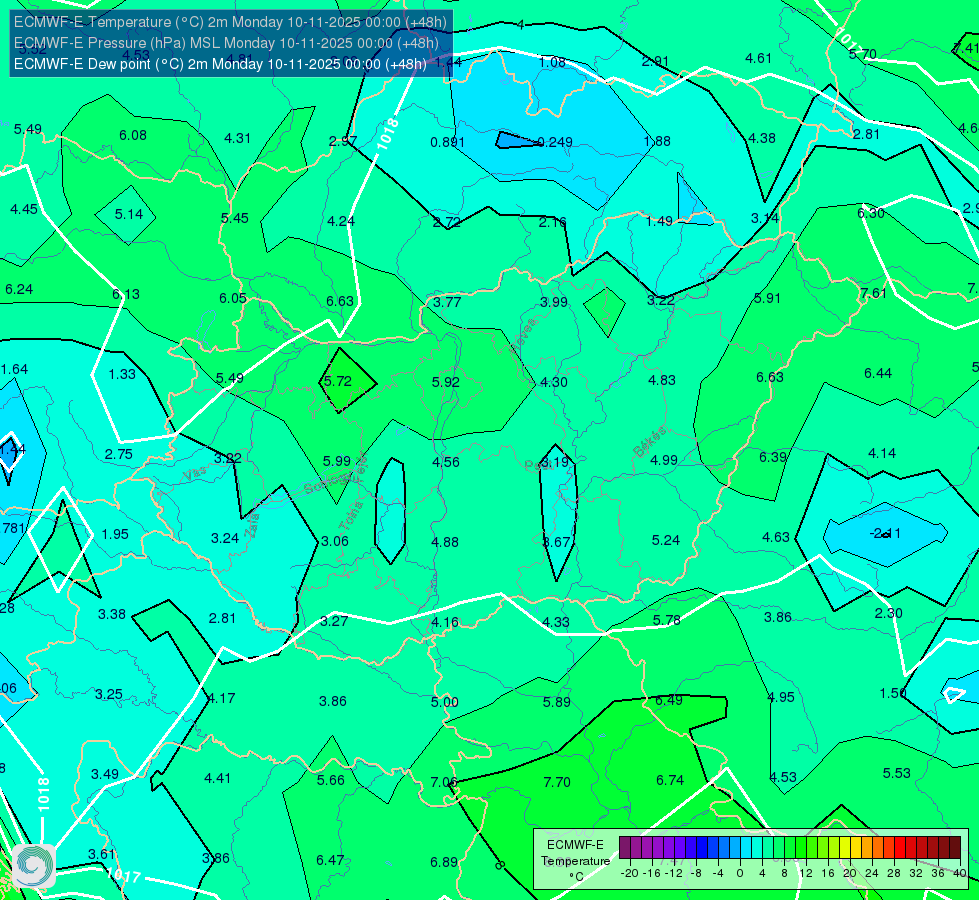Click the map value 3.06

point(335,541)
